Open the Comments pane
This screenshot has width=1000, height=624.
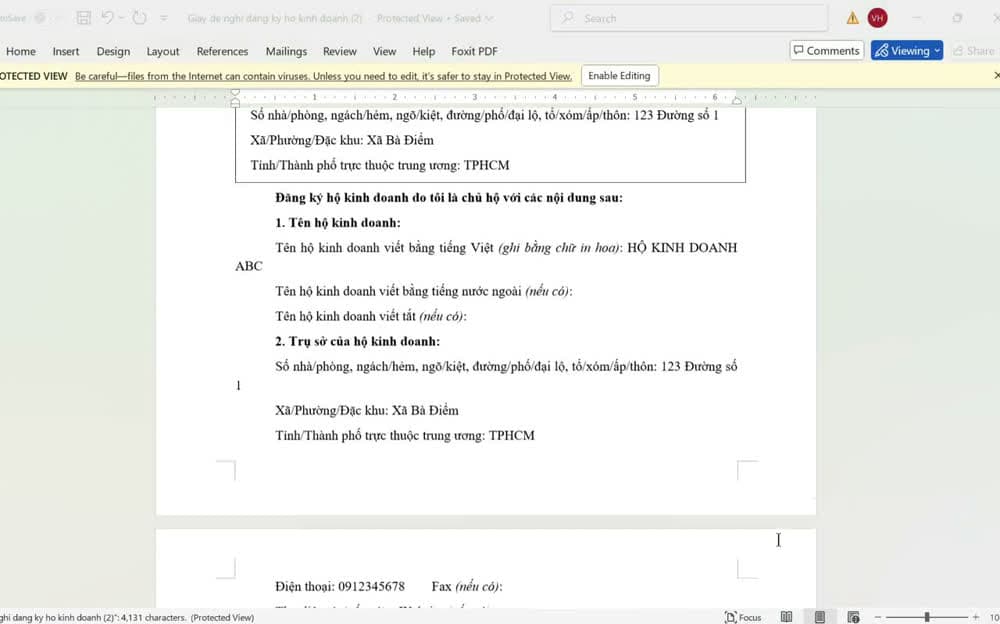pos(827,50)
